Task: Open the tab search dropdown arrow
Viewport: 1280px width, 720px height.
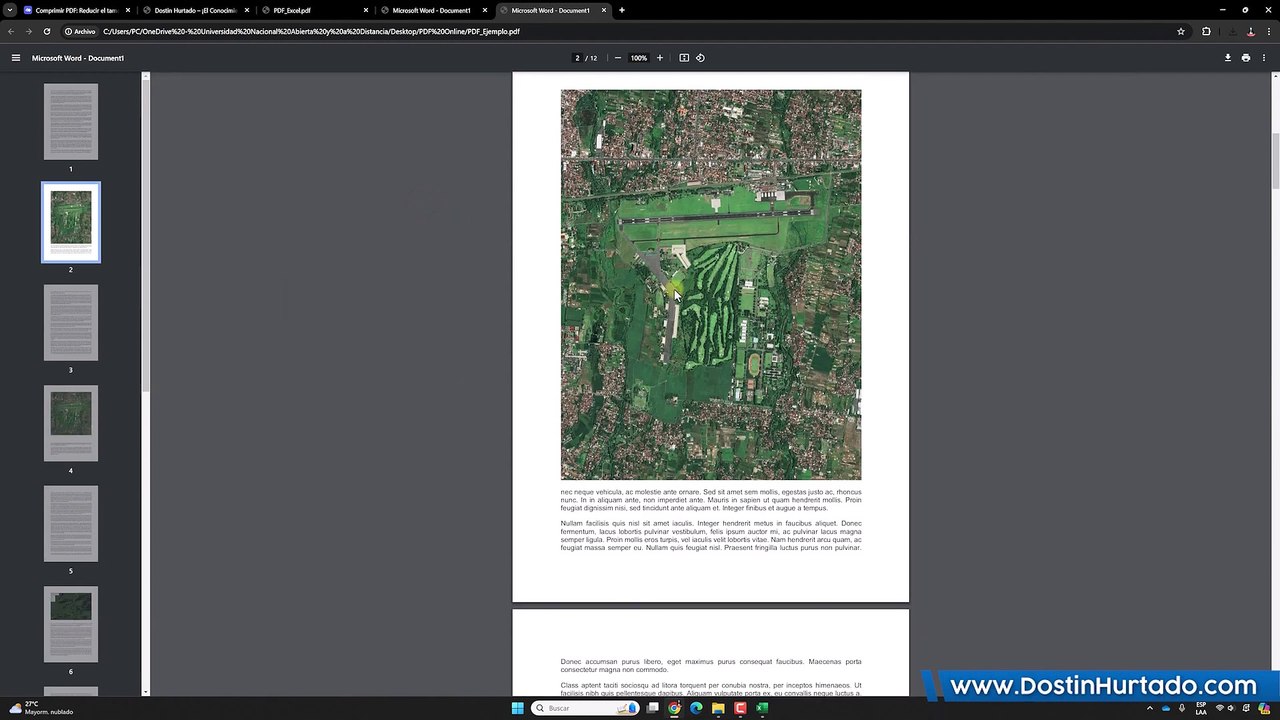Action: click(10, 10)
